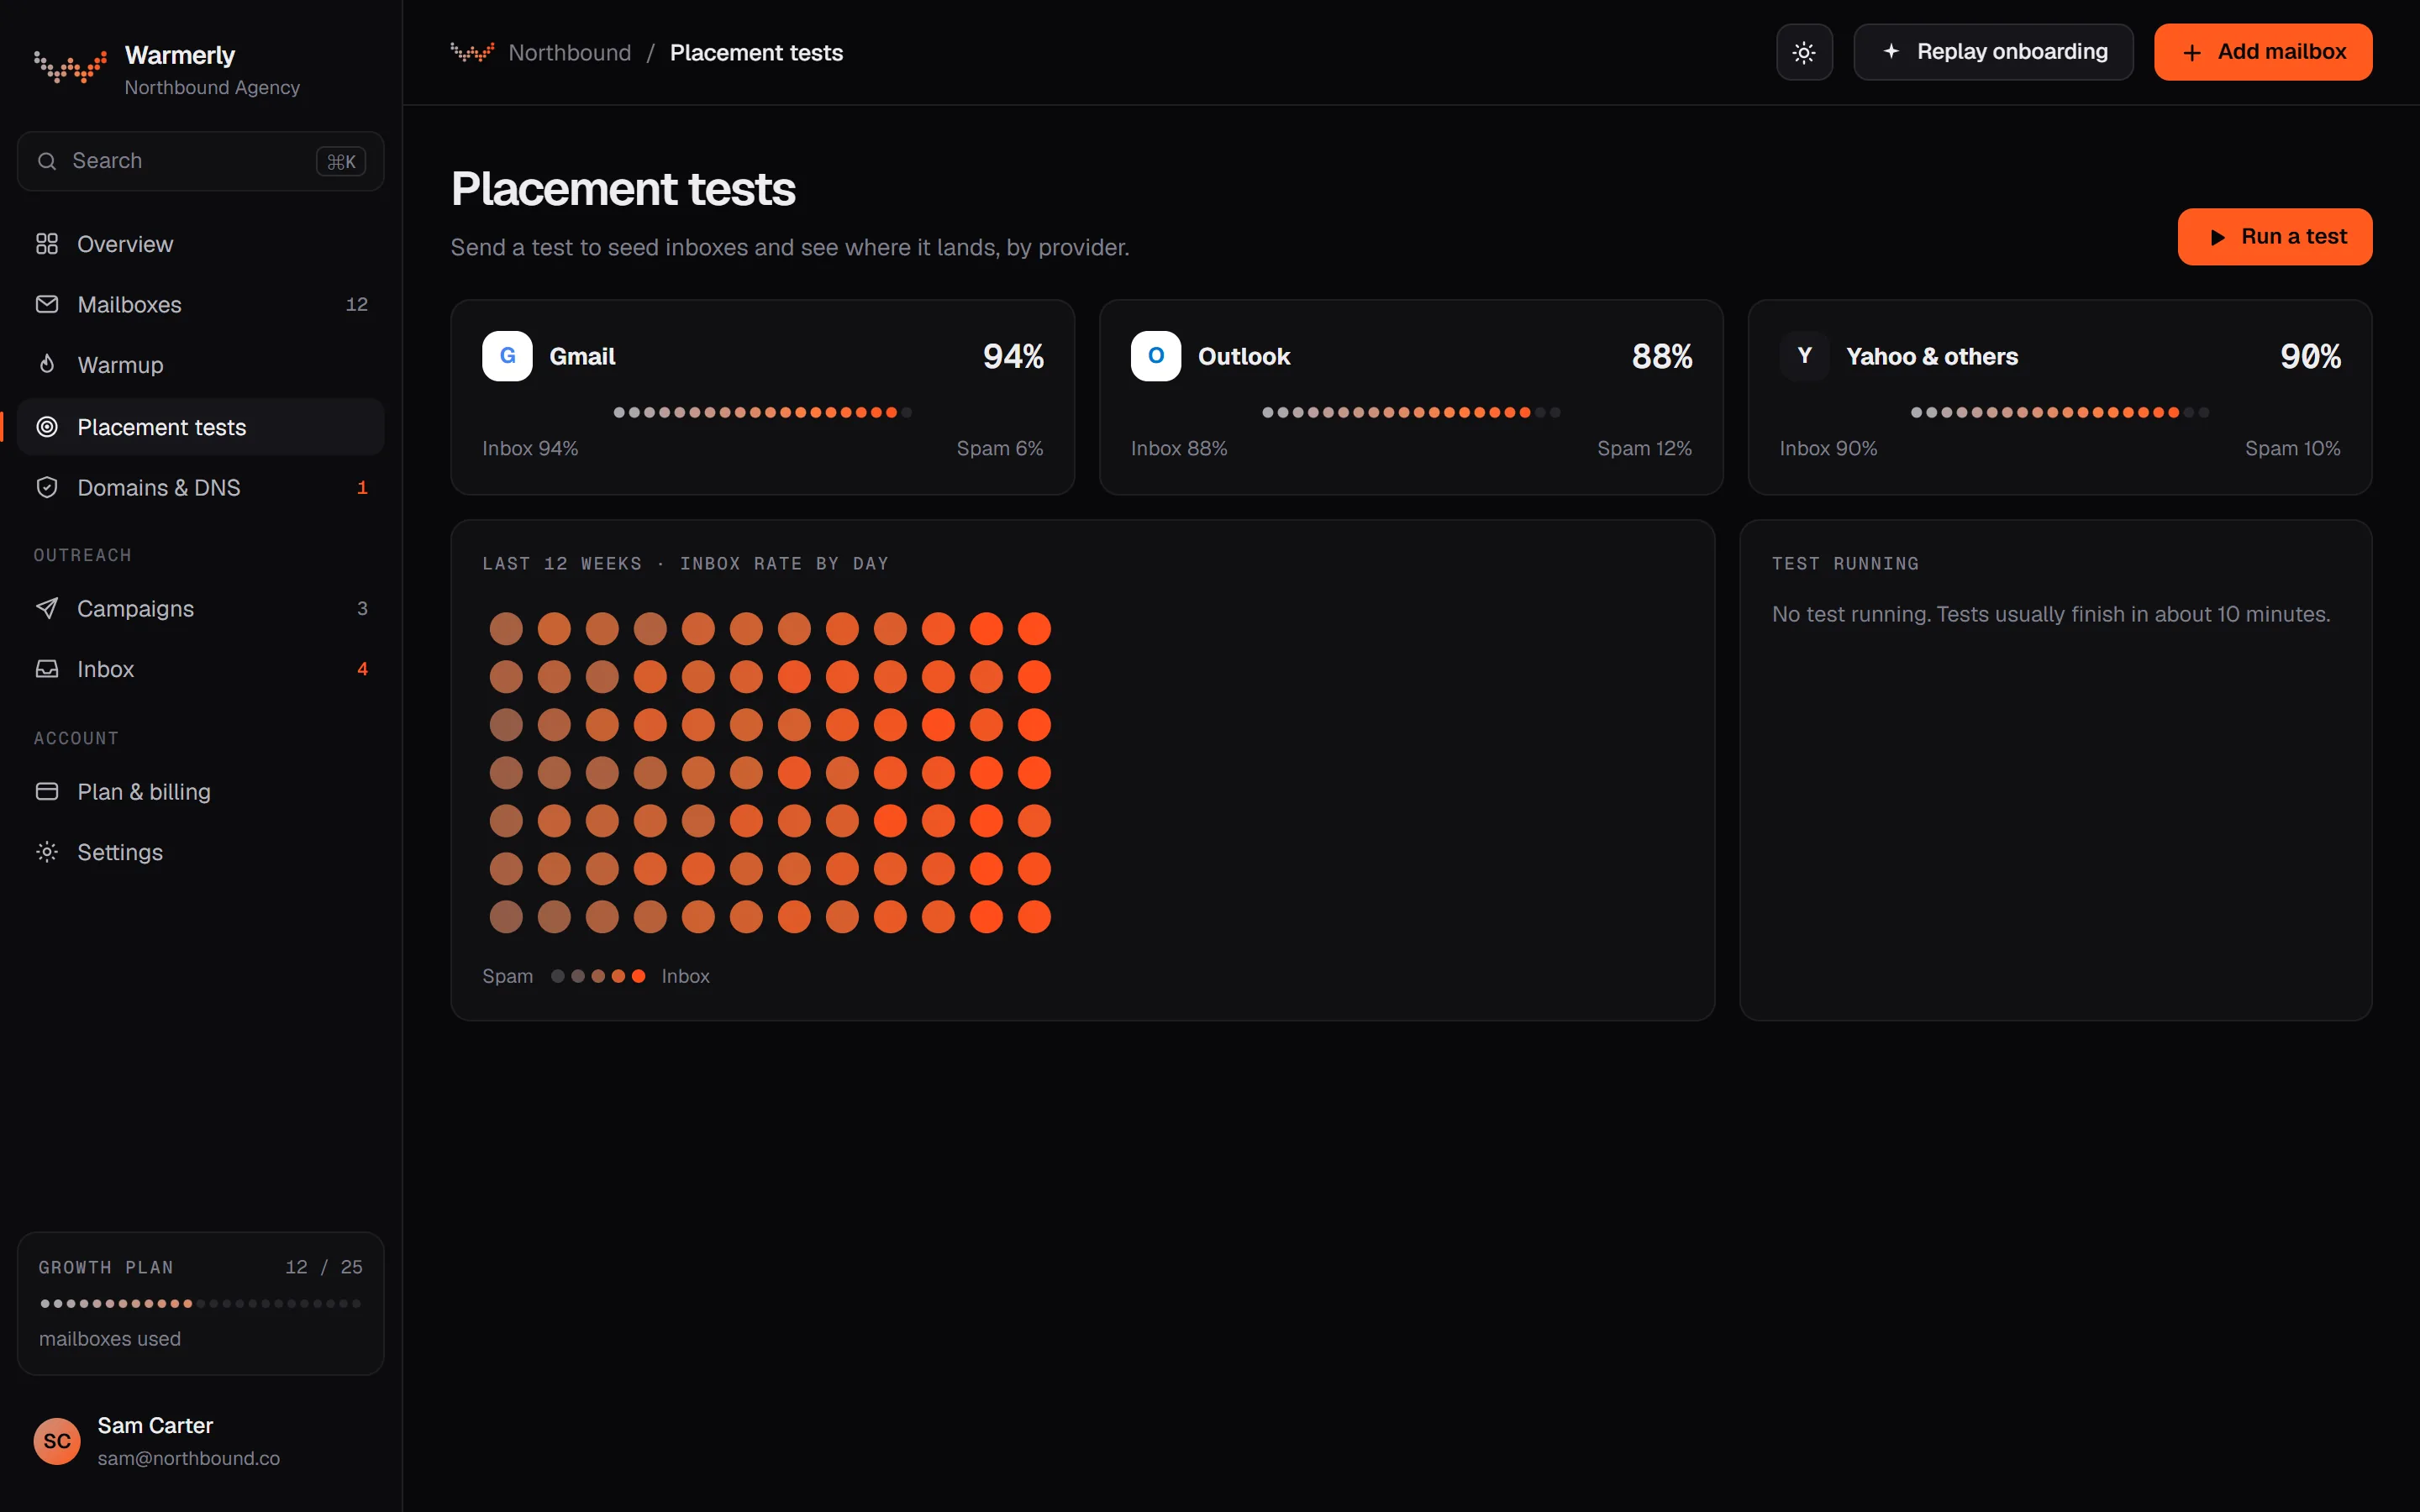Focus the Search input field

point(201,161)
